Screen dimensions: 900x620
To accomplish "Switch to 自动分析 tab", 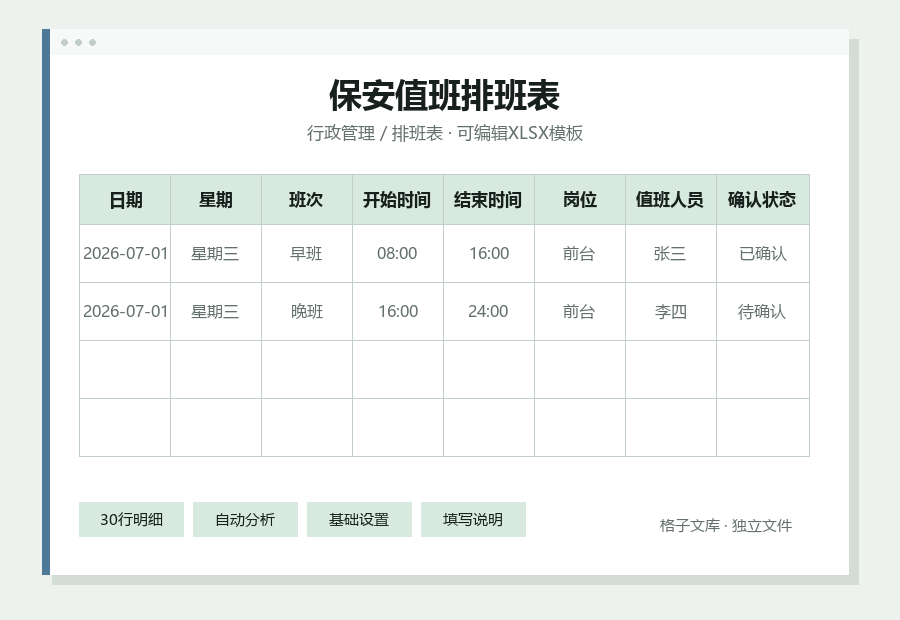I will click(245, 520).
